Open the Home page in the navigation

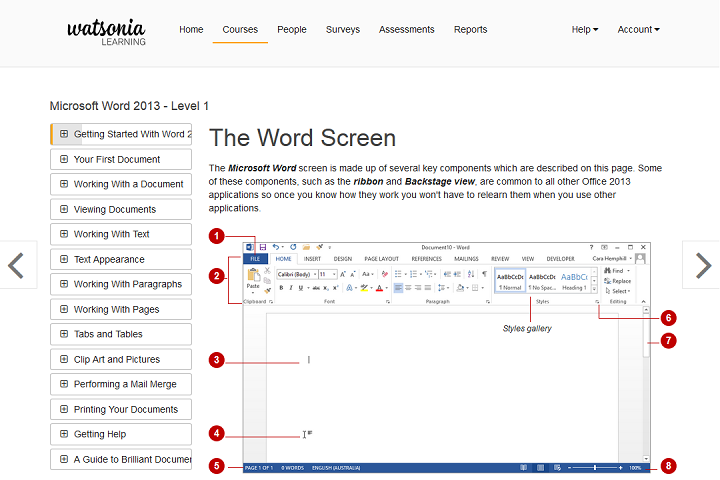191,29
